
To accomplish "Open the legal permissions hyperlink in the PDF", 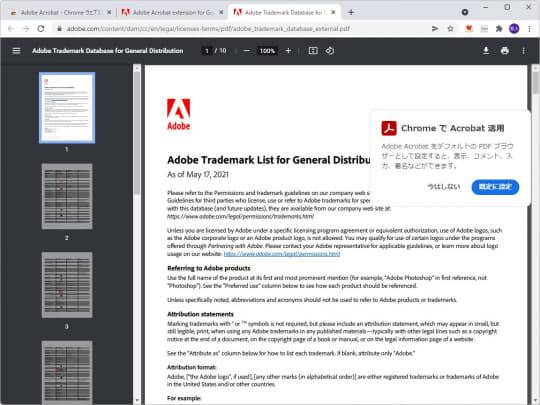I will [x=282, y=254].
